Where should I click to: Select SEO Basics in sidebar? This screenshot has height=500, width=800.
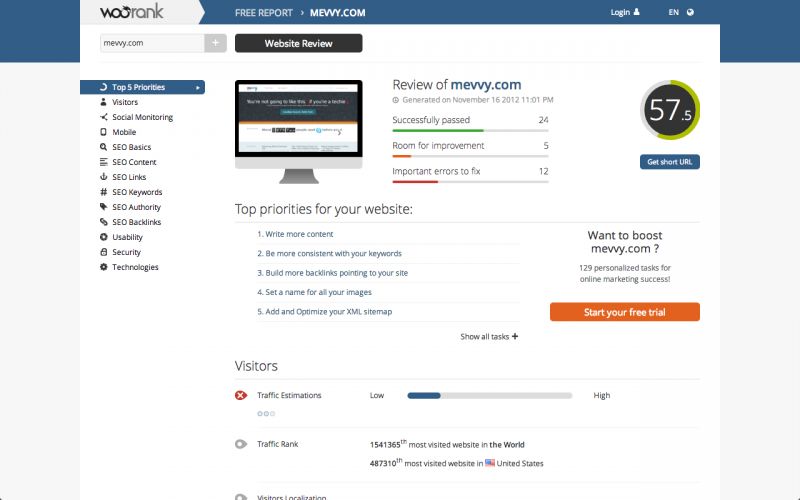click(x=132, y=147)
